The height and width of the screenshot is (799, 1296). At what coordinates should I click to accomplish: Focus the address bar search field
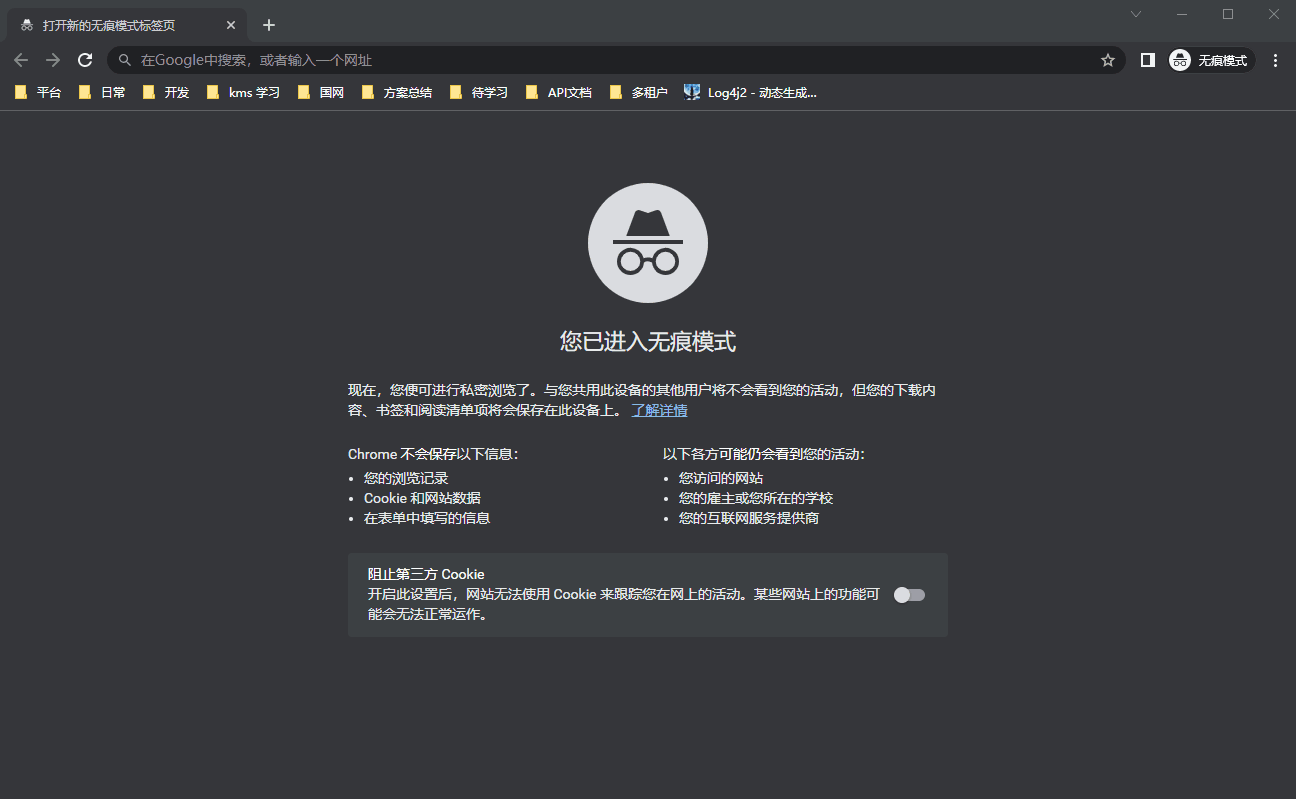616,60
